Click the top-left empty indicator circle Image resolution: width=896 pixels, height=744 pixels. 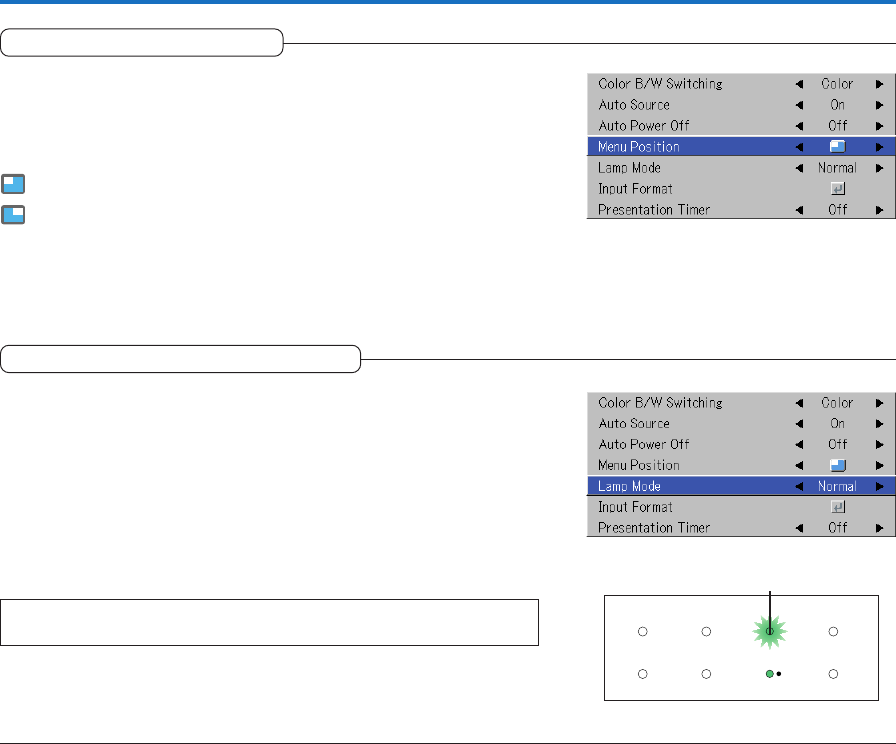coord(643,631)
